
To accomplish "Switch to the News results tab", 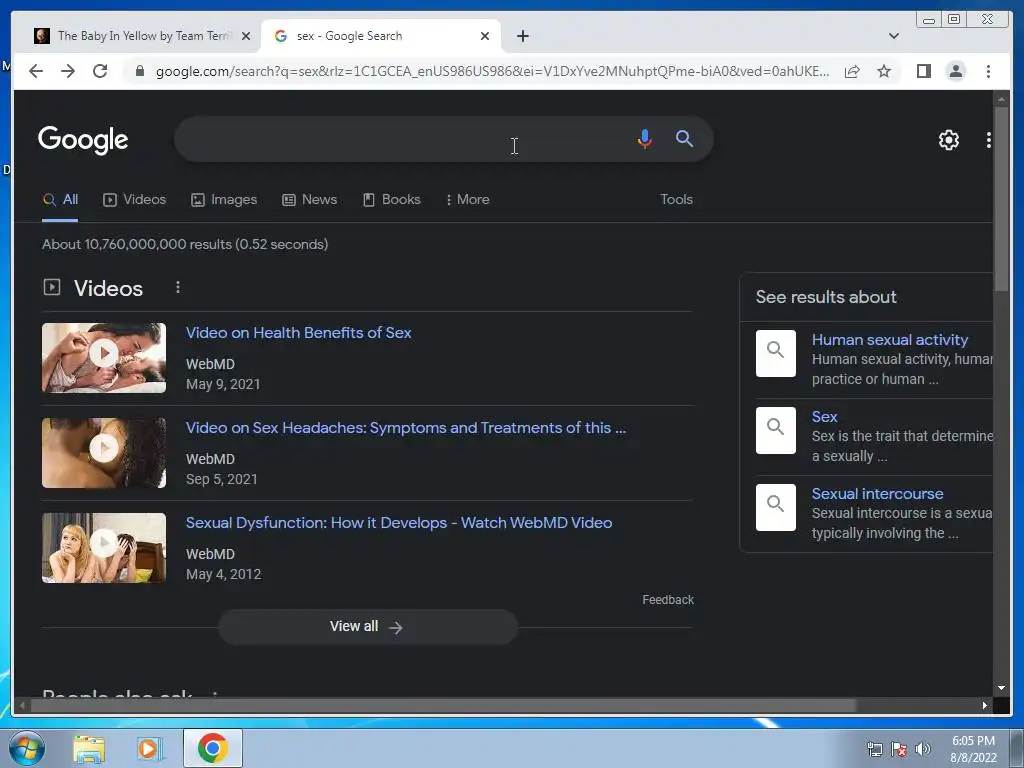I will click(x=310, y=199).
